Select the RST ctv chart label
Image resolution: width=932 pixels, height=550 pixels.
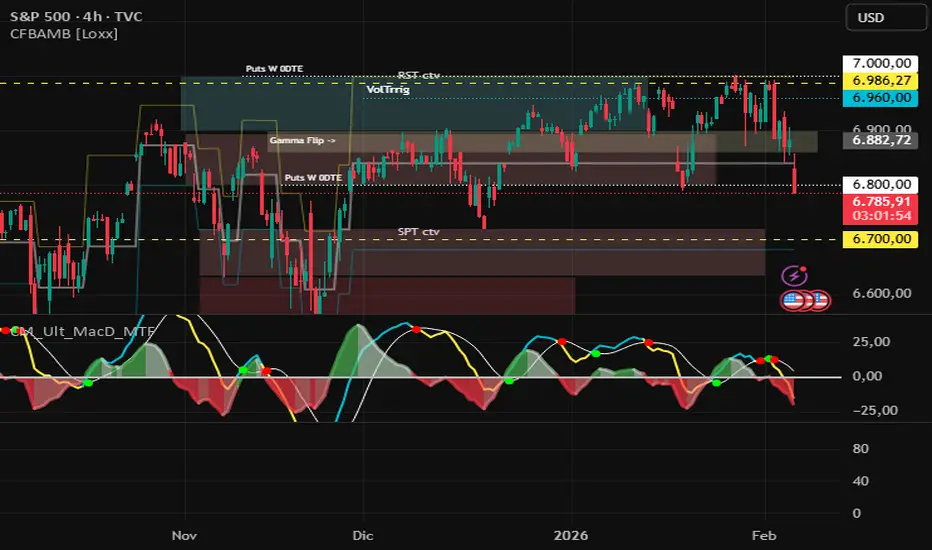pos(418,76)
